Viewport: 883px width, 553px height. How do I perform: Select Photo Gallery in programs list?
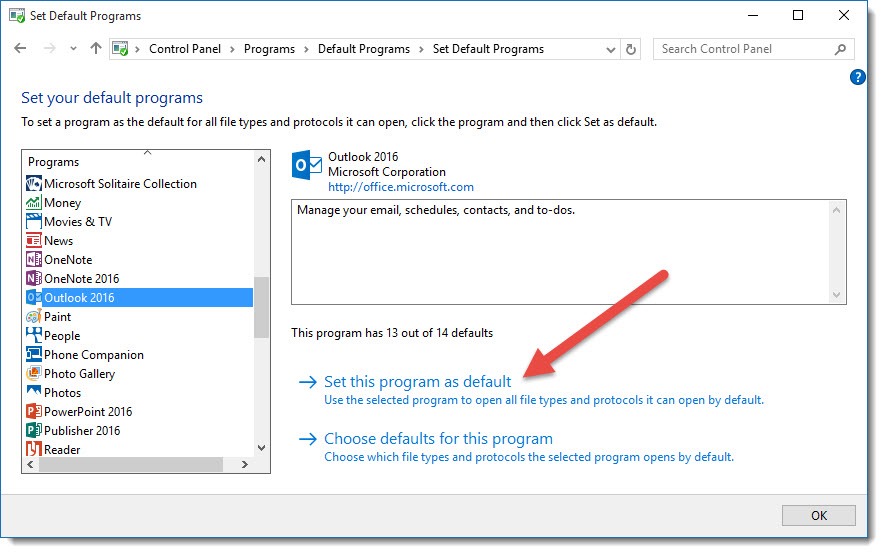79,374
